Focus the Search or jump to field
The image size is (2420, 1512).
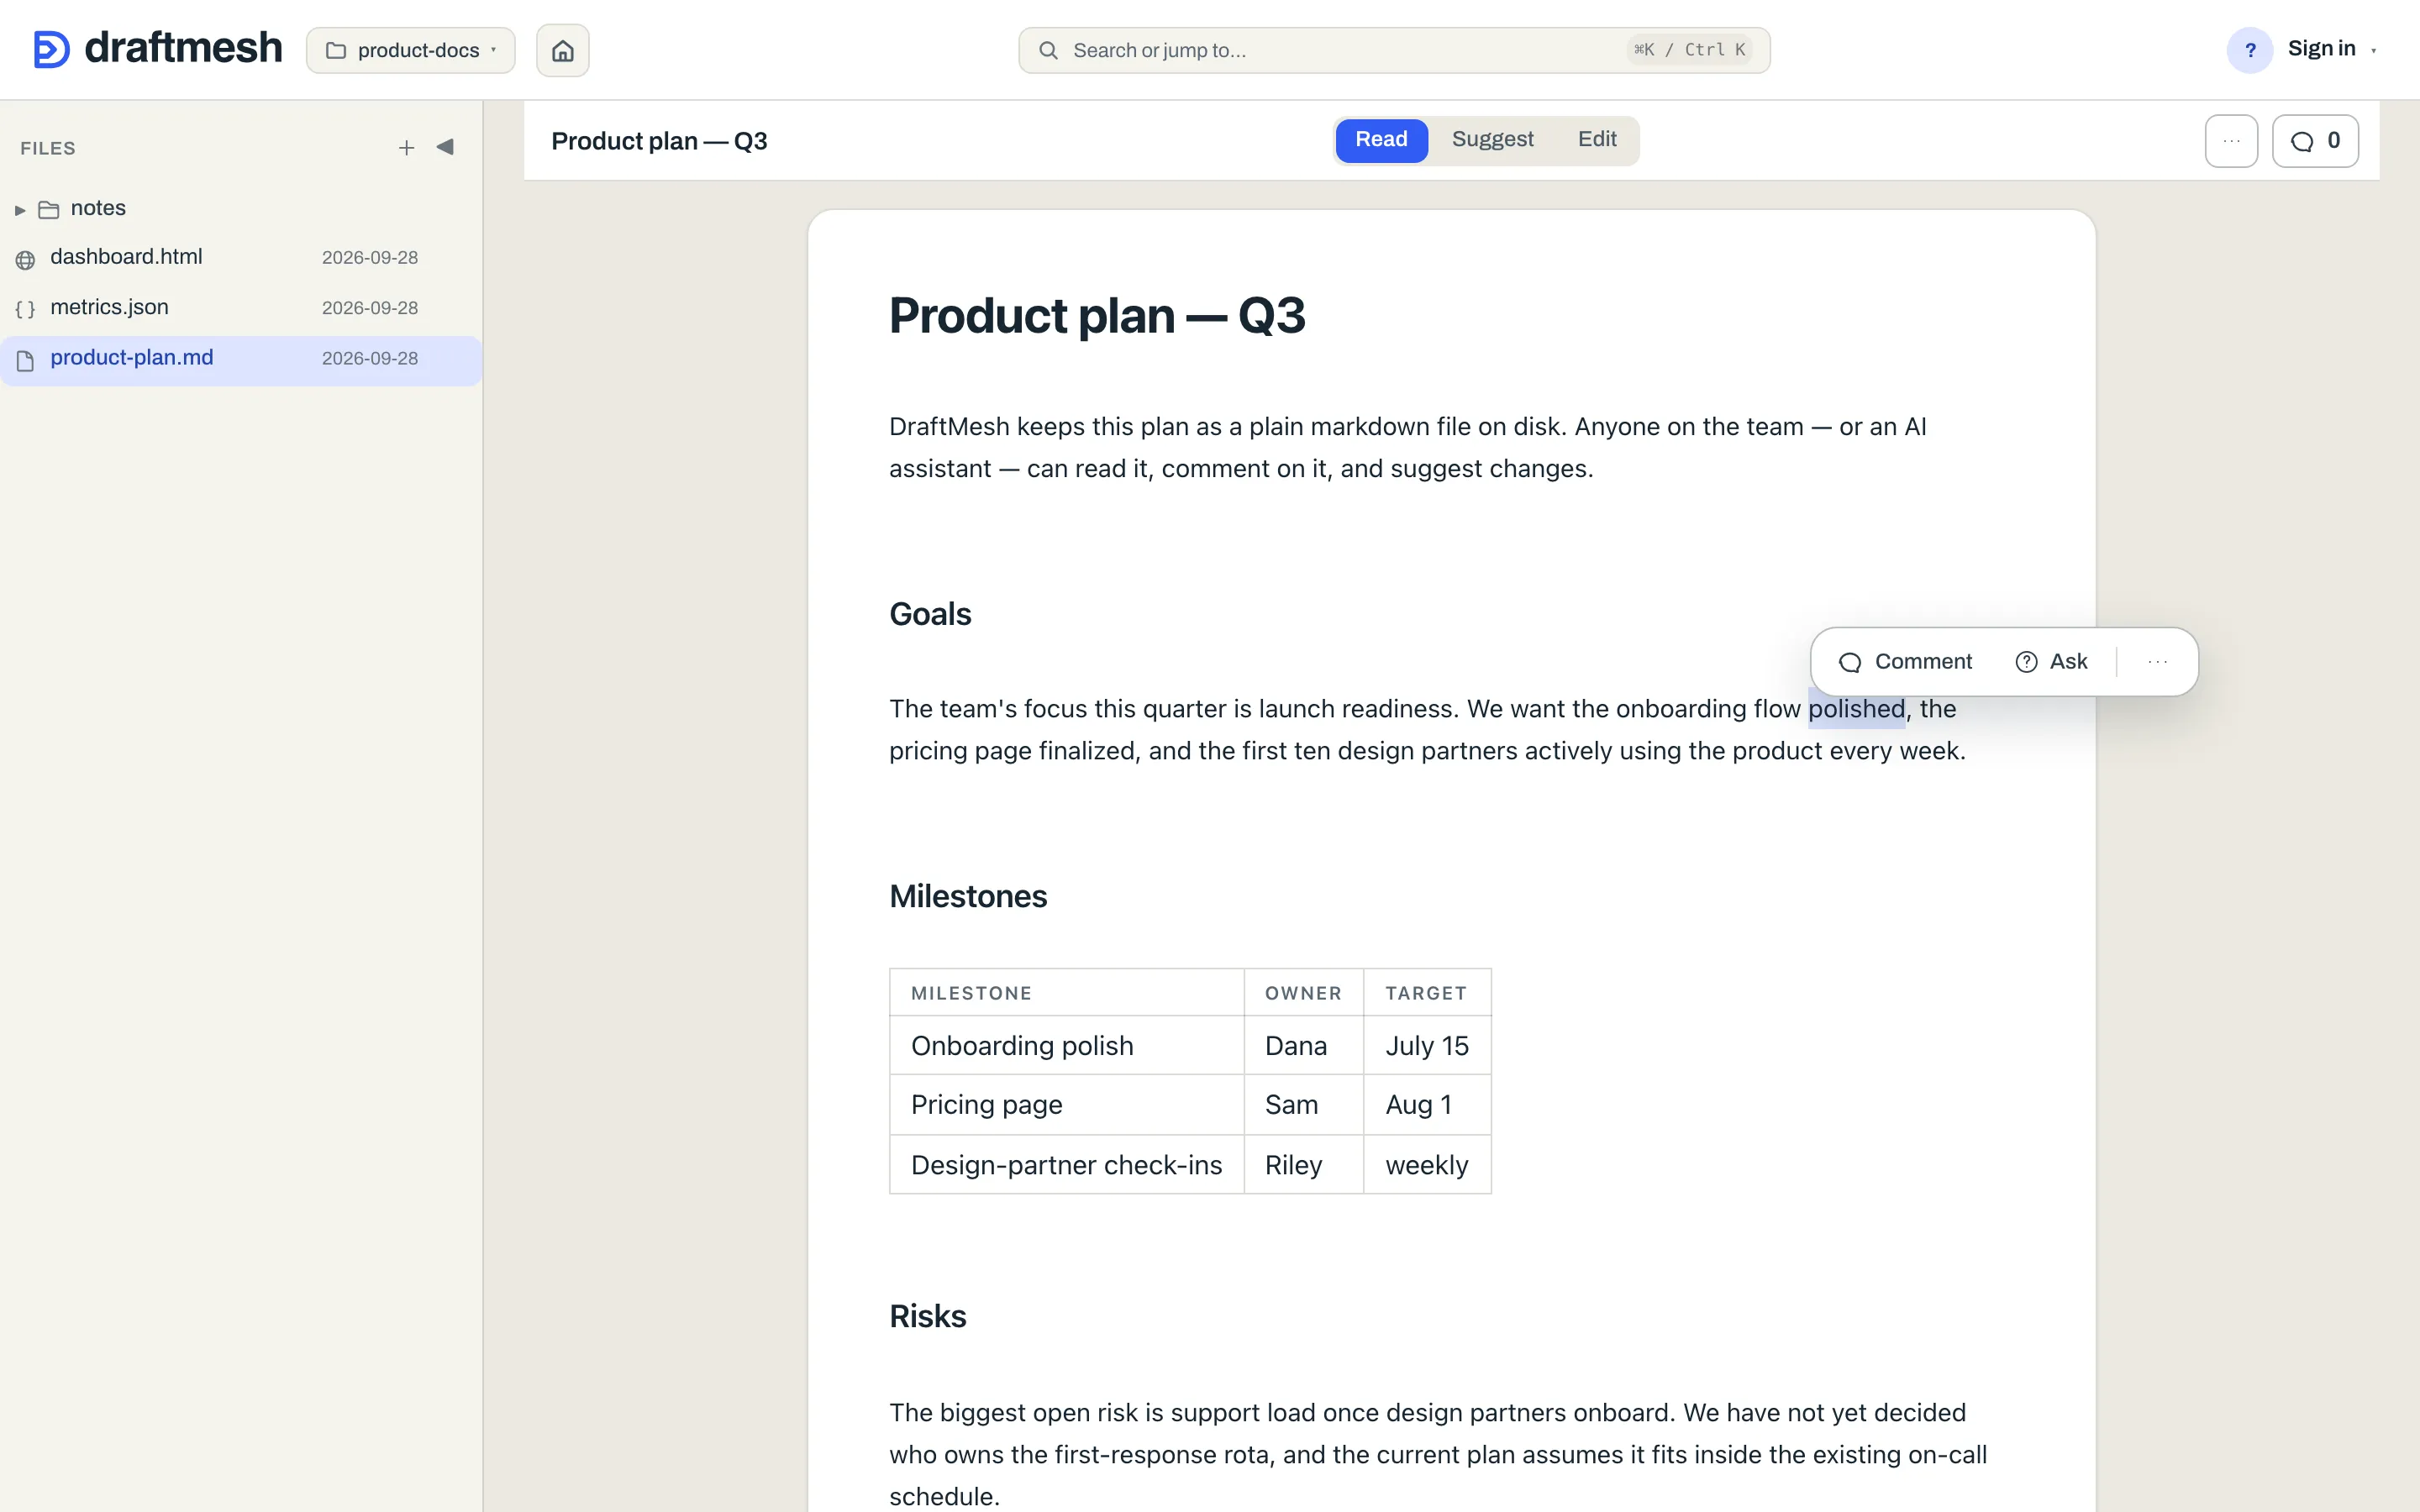point(1393,50)
